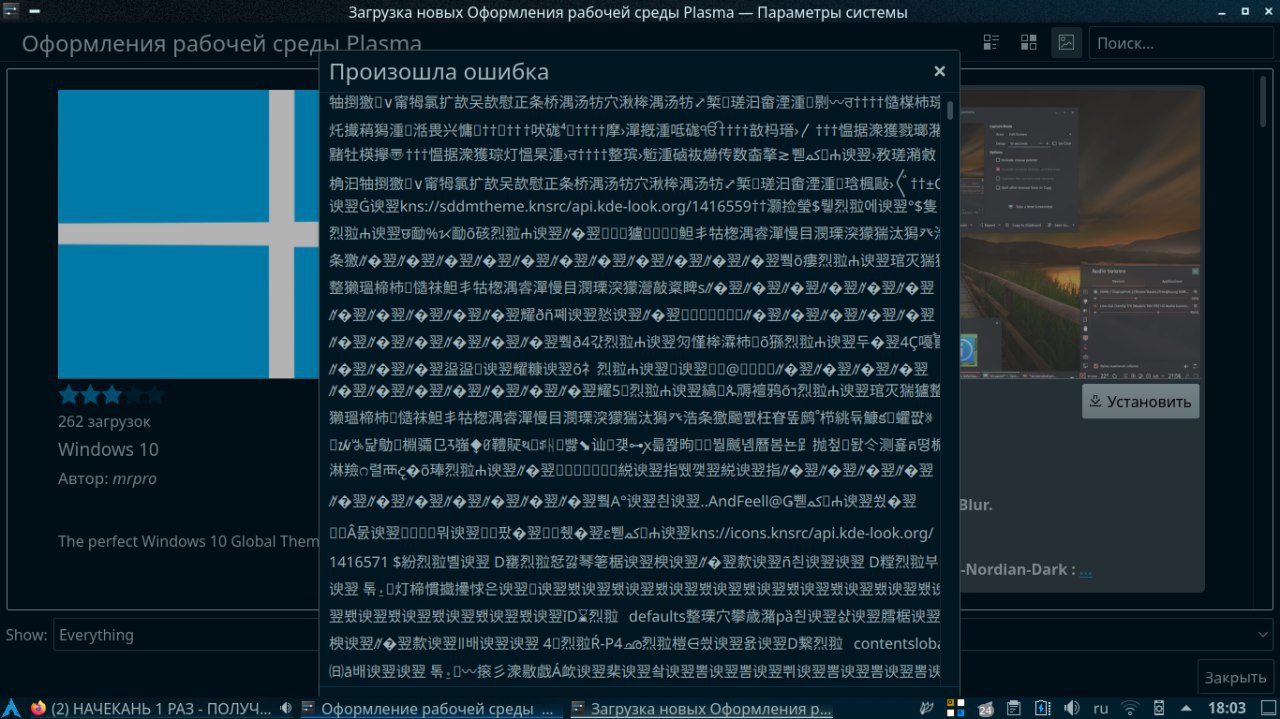Switch to 'Загрузка новых Оформления' taskbar window
The height and width of the screenshot is (719, 1280).
point(701,709)
